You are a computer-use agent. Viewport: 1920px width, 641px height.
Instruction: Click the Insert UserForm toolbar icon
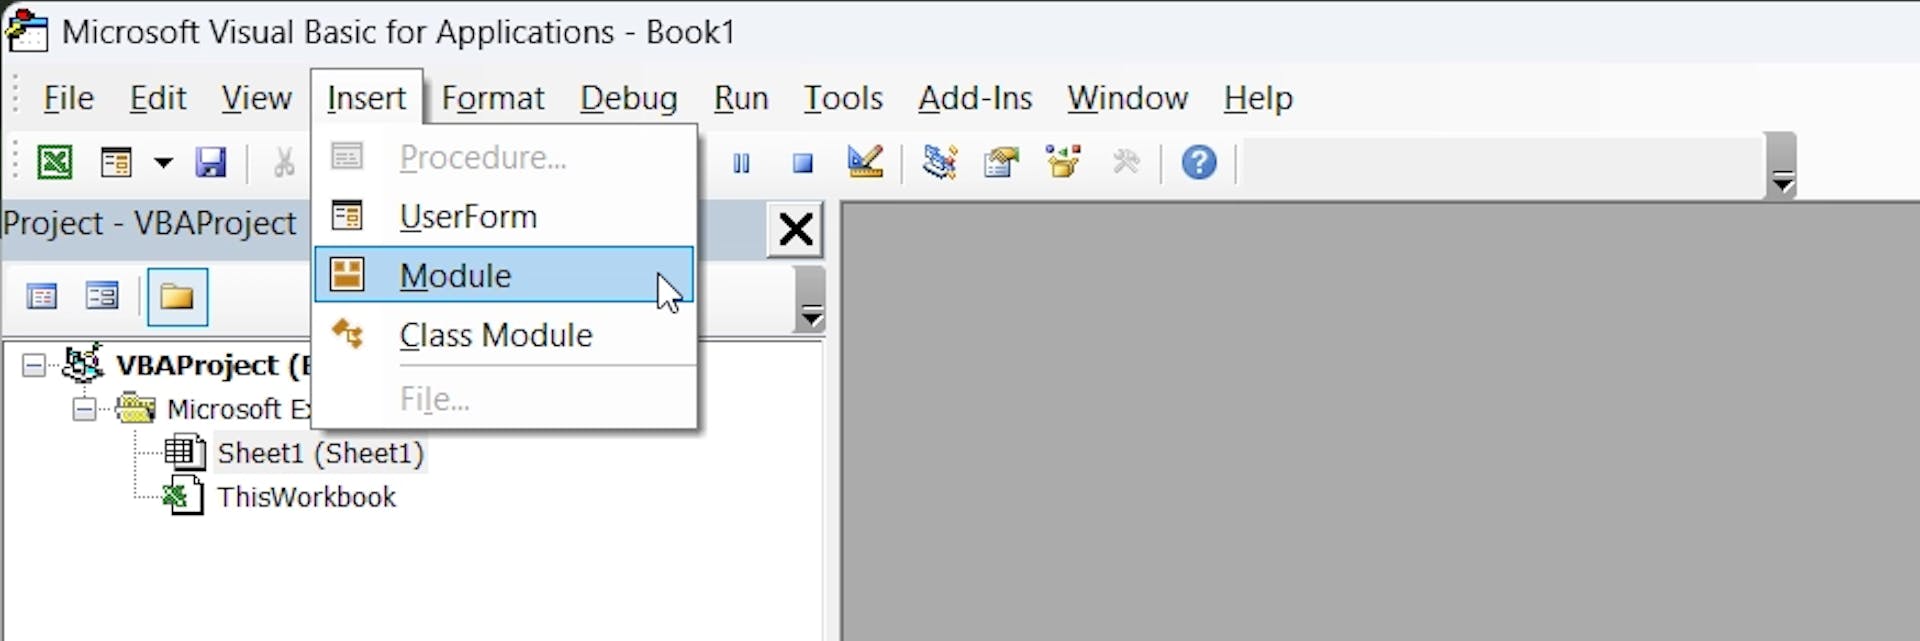117,162
